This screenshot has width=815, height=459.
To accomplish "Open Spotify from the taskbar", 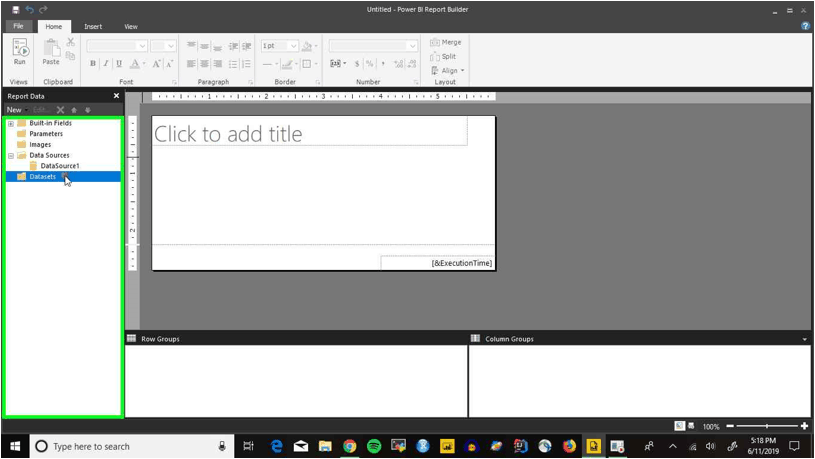I will (374, 446).
